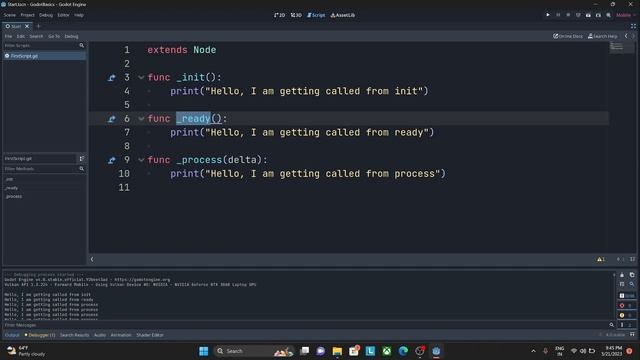Switch to the Script workspace
Image resolution: width=640 pixels, height=360 pixels.
click(x=316, y=15)
